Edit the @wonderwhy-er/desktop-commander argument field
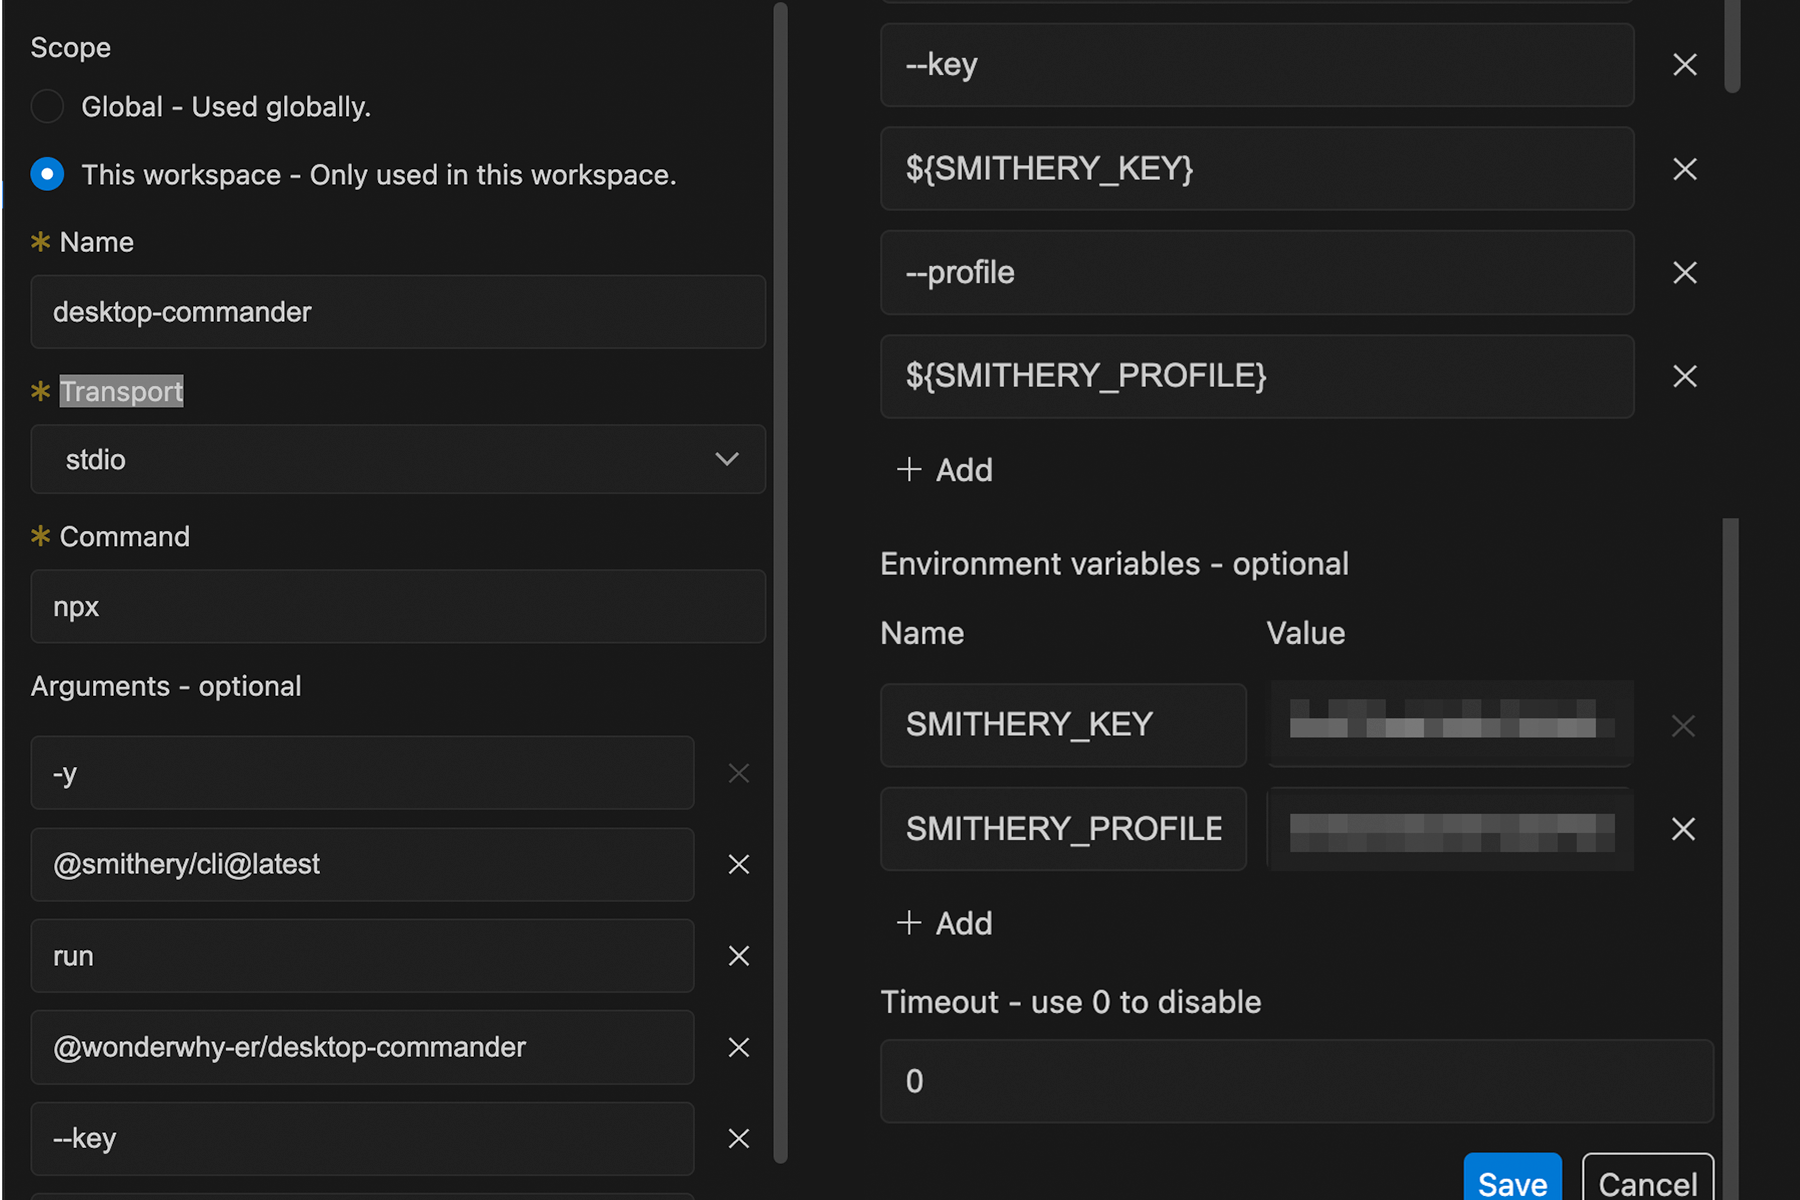Viewport: 1800px width, 1200px height. [x=362, y=1047]
